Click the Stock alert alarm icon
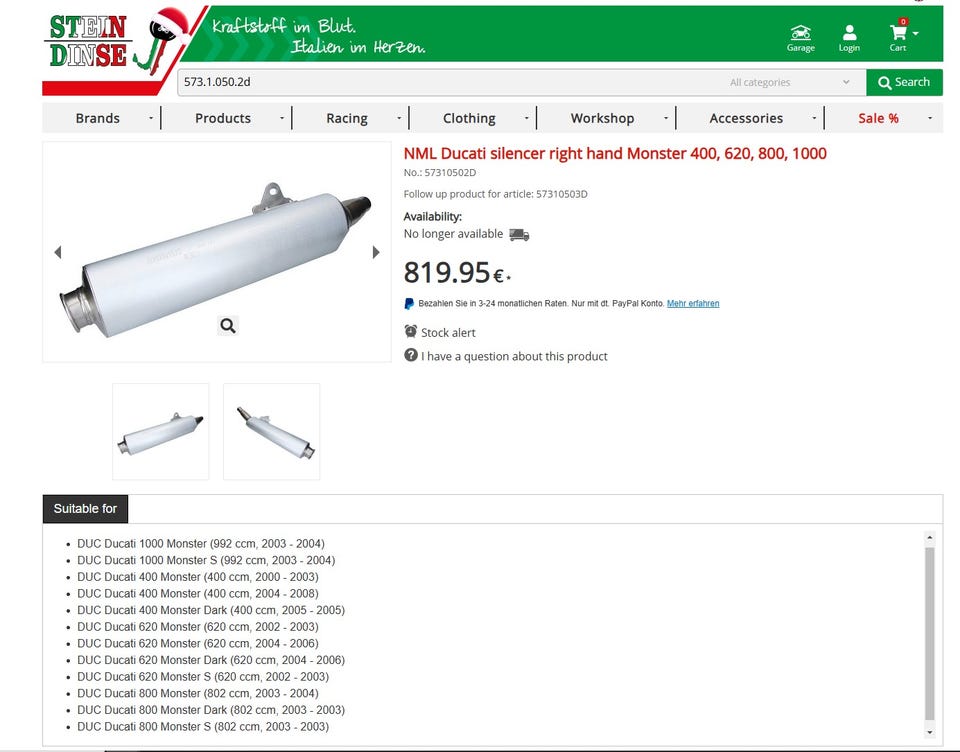This screenshot has width=960, height=752. click(x=411, y=331)
